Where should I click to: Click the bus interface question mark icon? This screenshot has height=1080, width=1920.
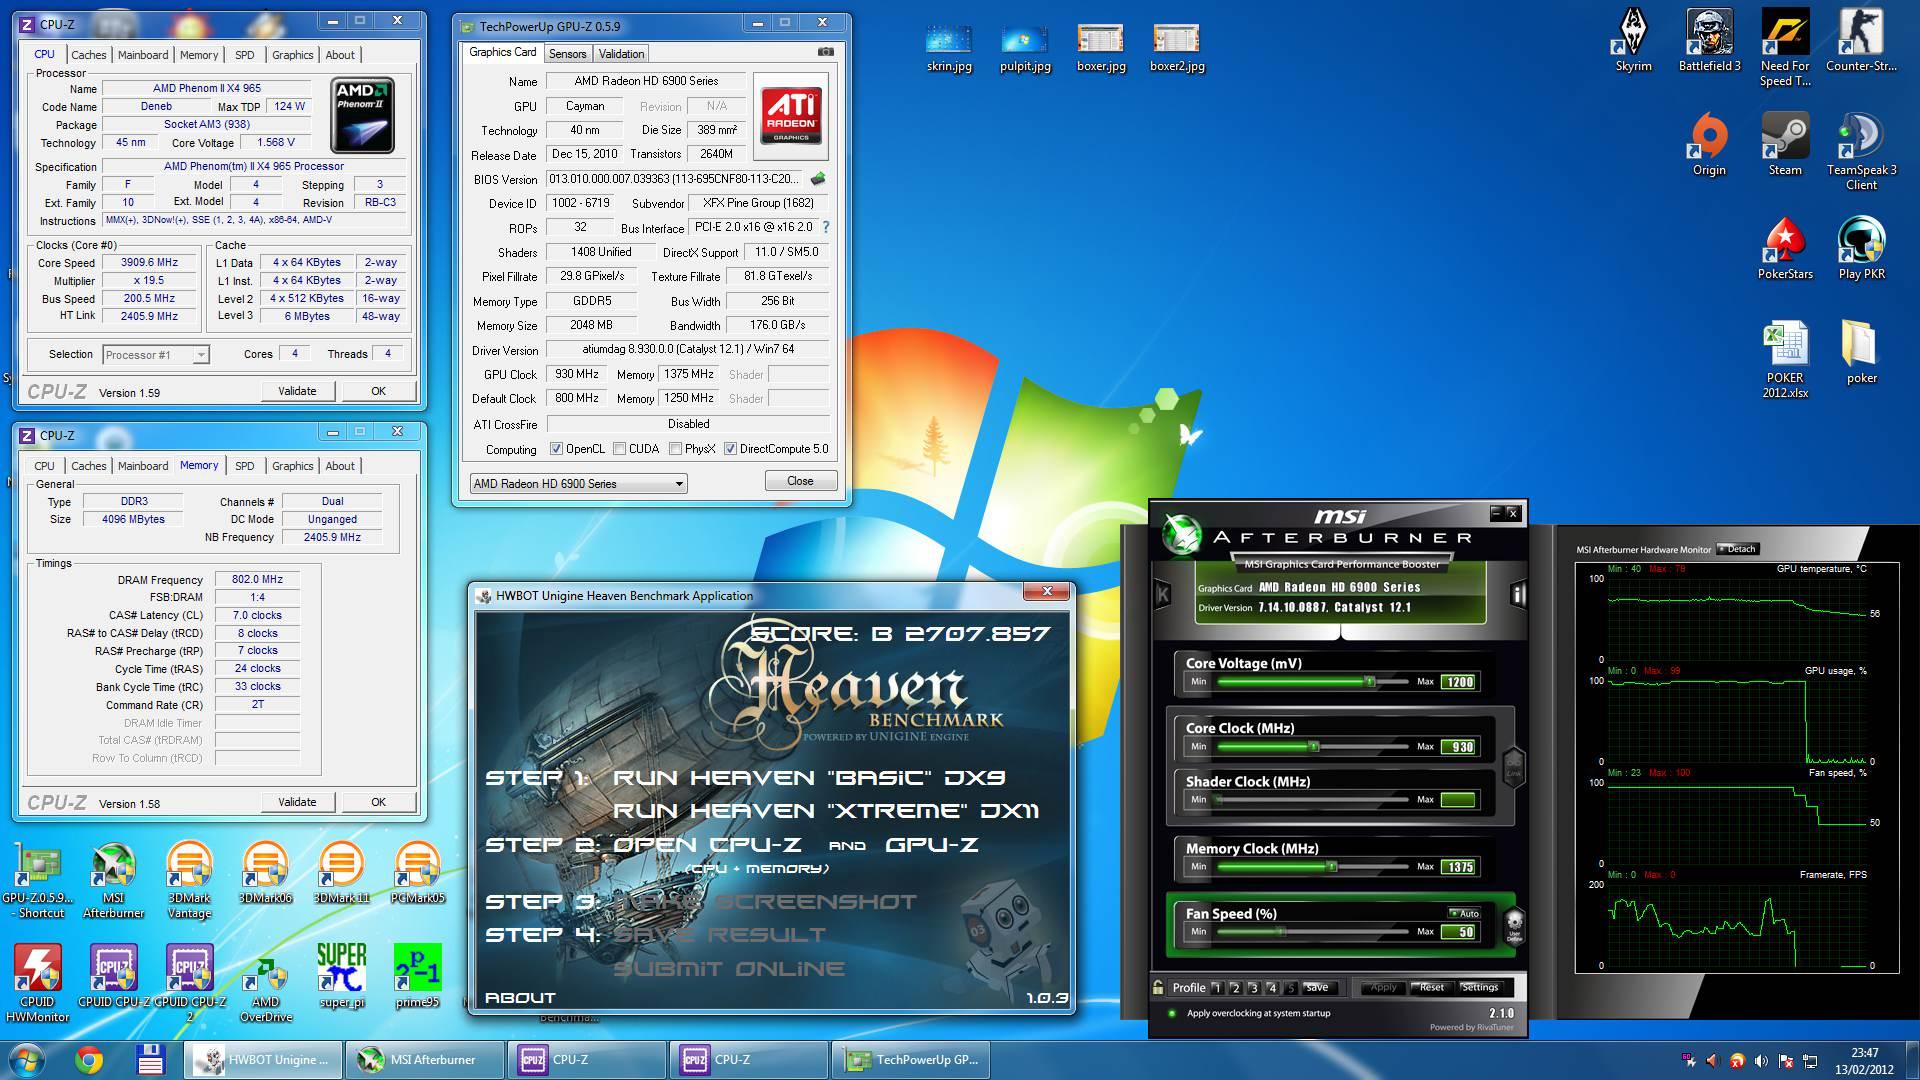point(826,228)
